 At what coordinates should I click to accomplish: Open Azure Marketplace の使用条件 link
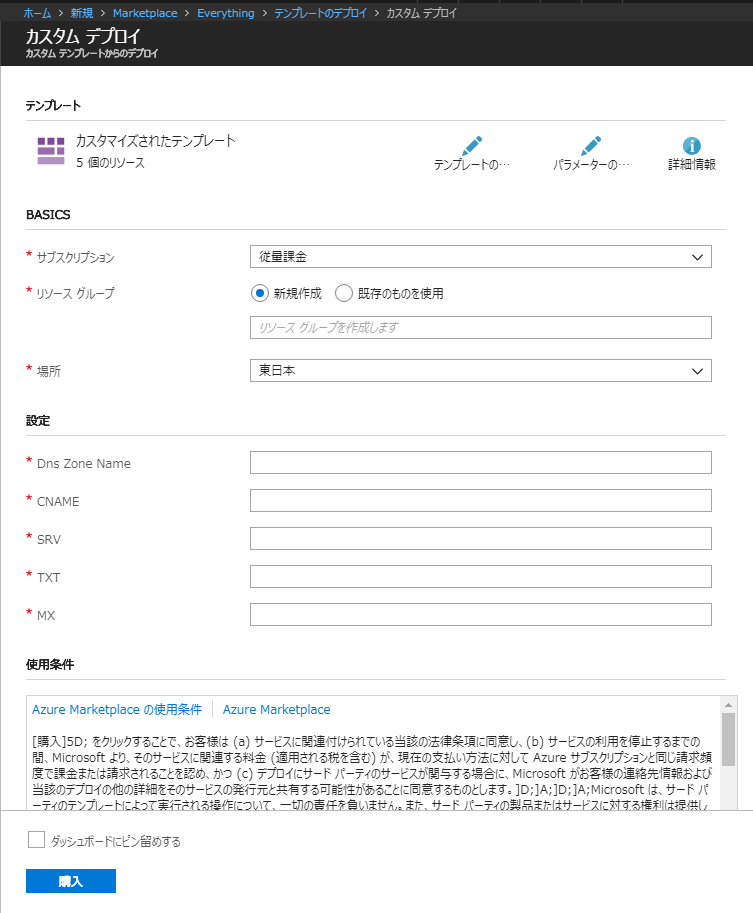pos(116,709)
